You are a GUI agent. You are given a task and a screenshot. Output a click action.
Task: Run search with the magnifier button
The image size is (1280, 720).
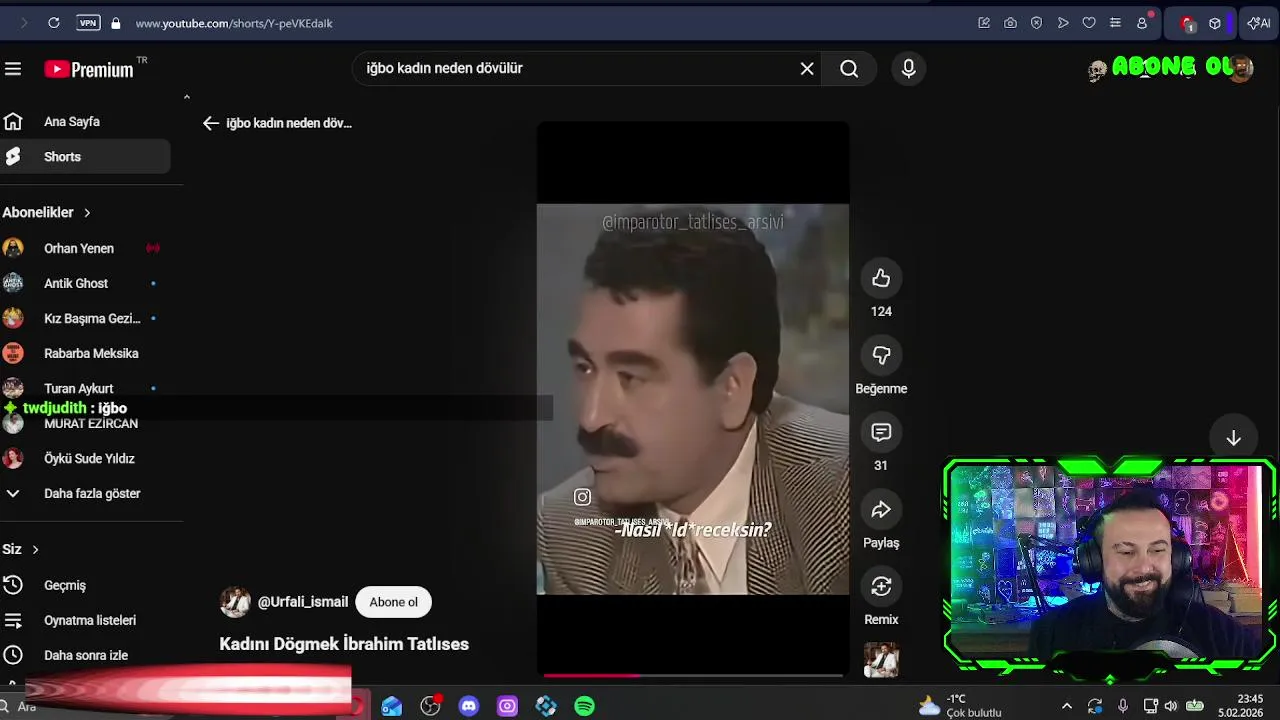849,69
